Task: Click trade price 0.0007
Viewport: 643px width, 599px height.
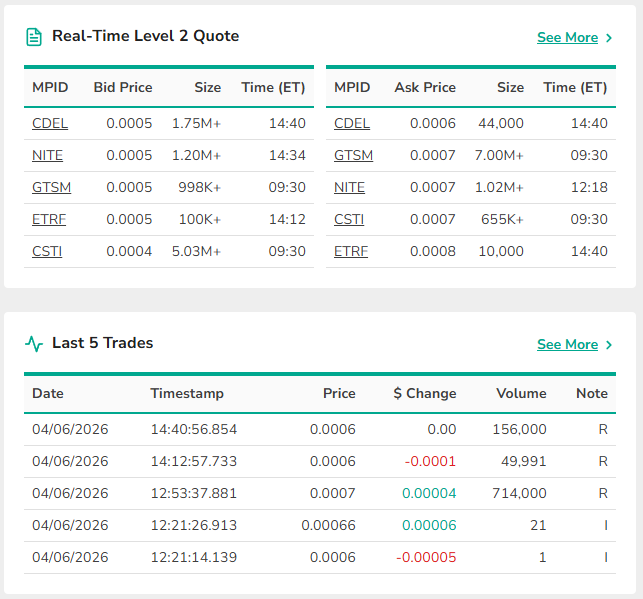Action: click(333, 493)
